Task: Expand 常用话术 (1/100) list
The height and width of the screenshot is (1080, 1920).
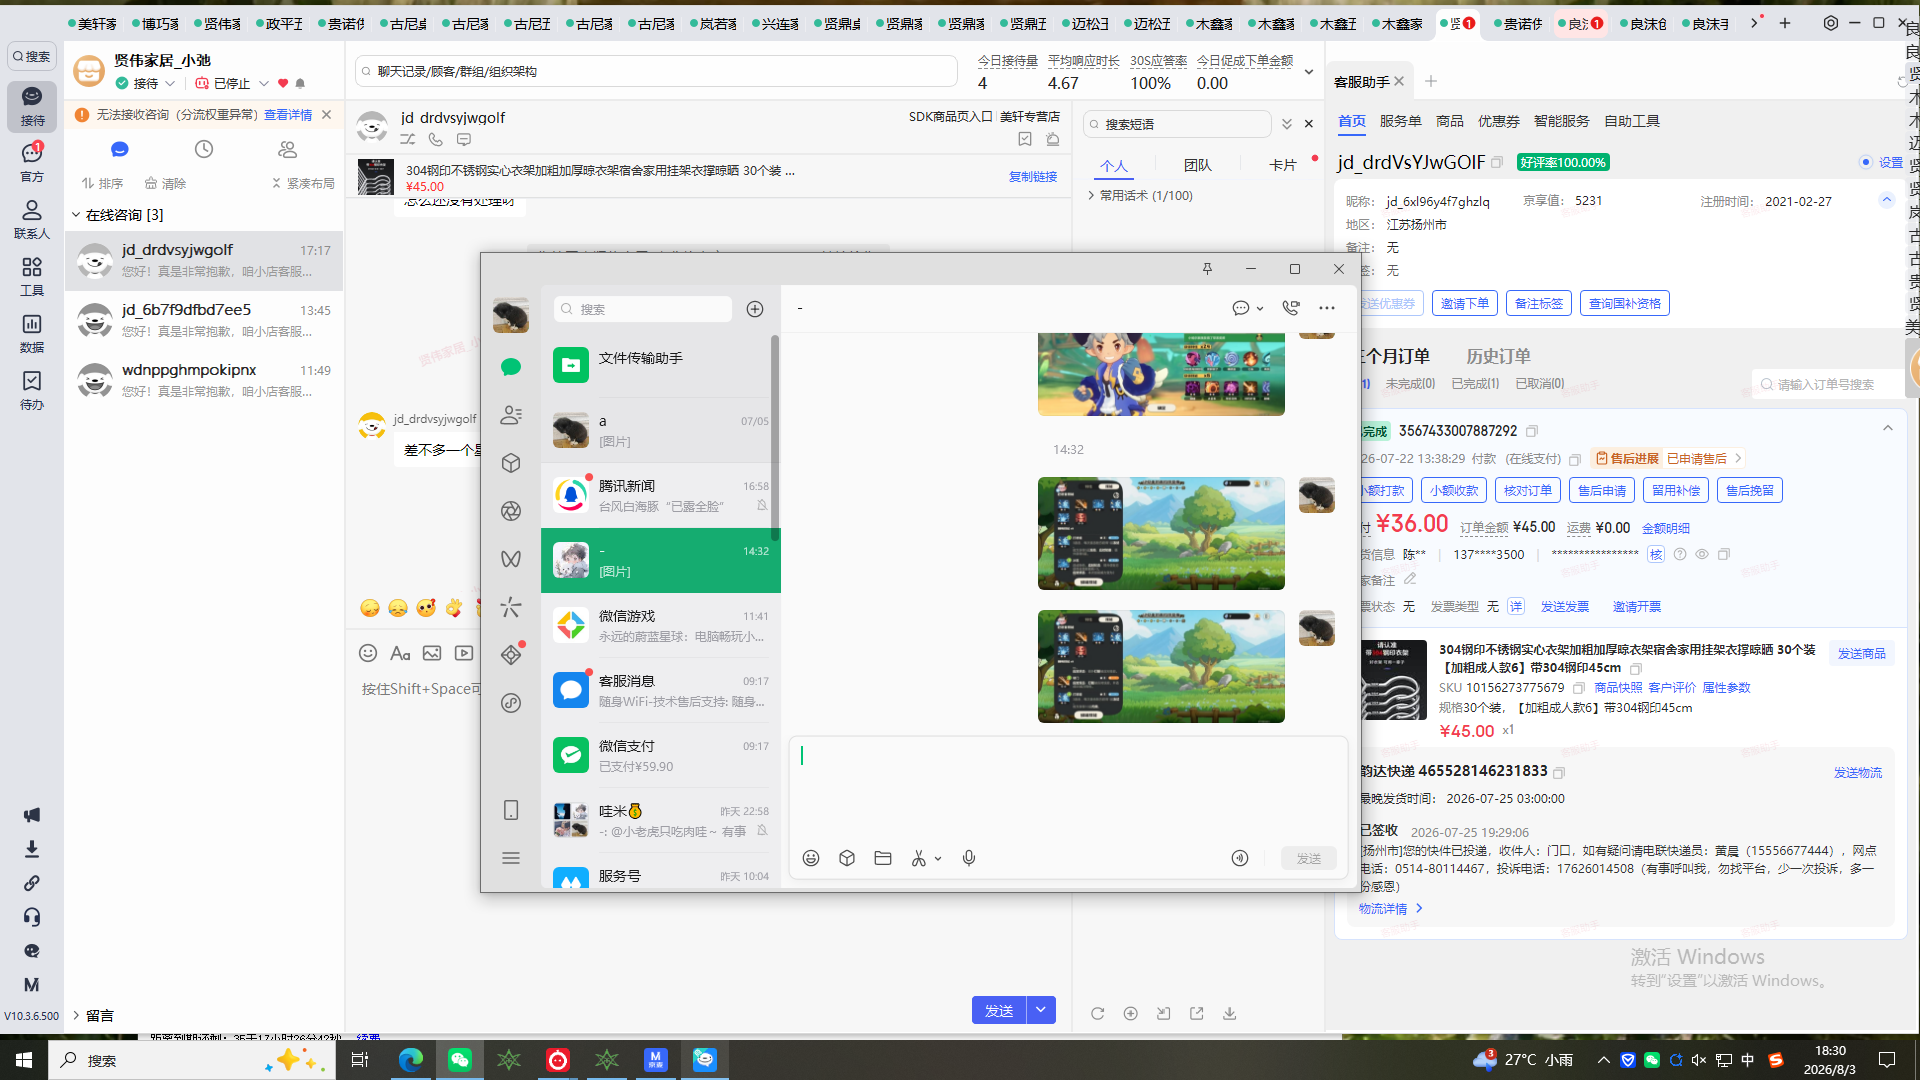Action: [1092, 196]
